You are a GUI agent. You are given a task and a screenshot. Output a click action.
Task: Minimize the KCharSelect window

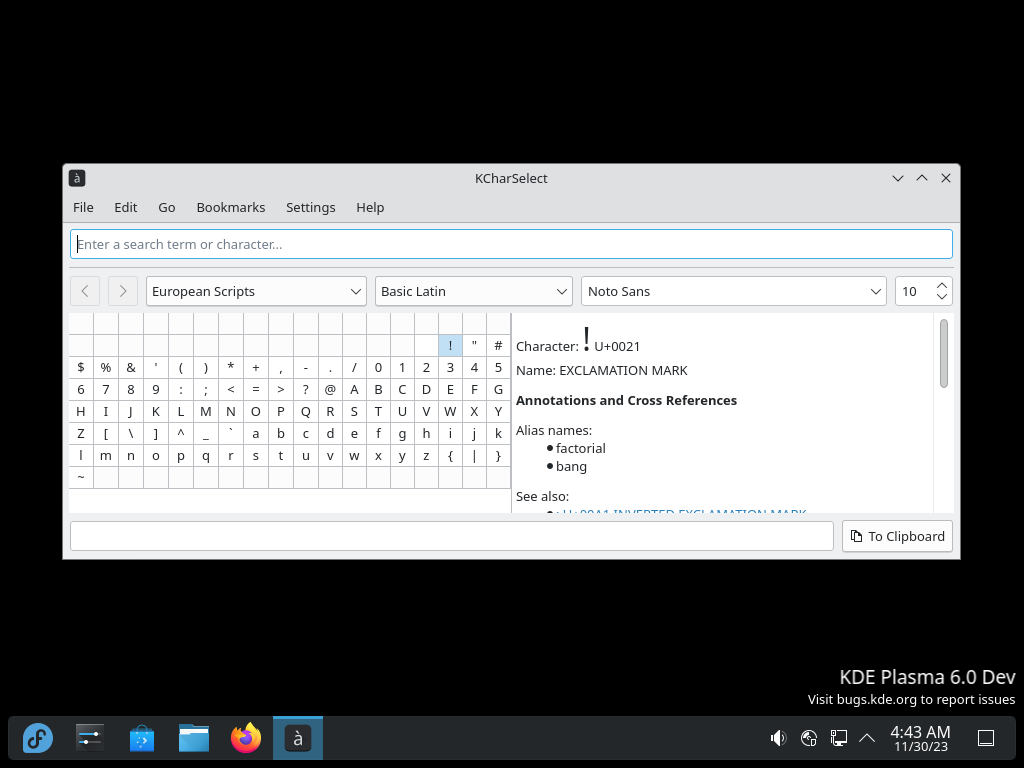898,178
